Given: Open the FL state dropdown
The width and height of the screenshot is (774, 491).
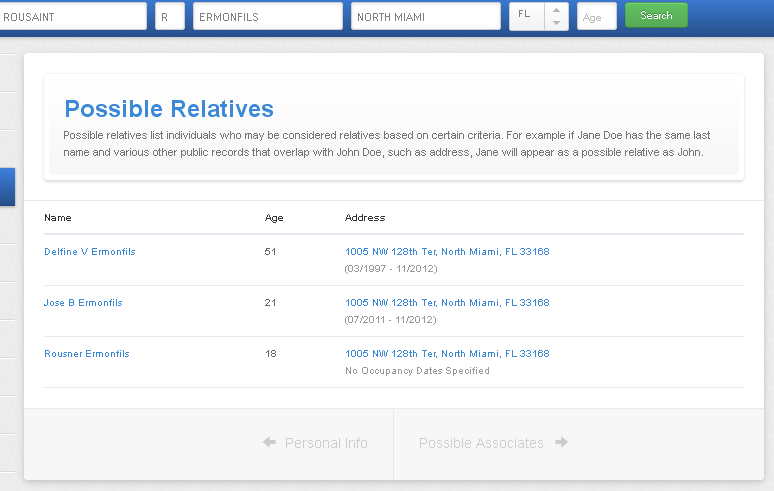Looking at the screenshot, I should 538,16.
